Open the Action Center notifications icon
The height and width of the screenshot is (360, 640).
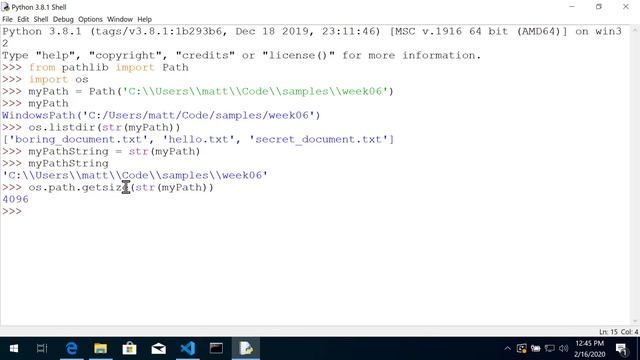click(622, 349)
